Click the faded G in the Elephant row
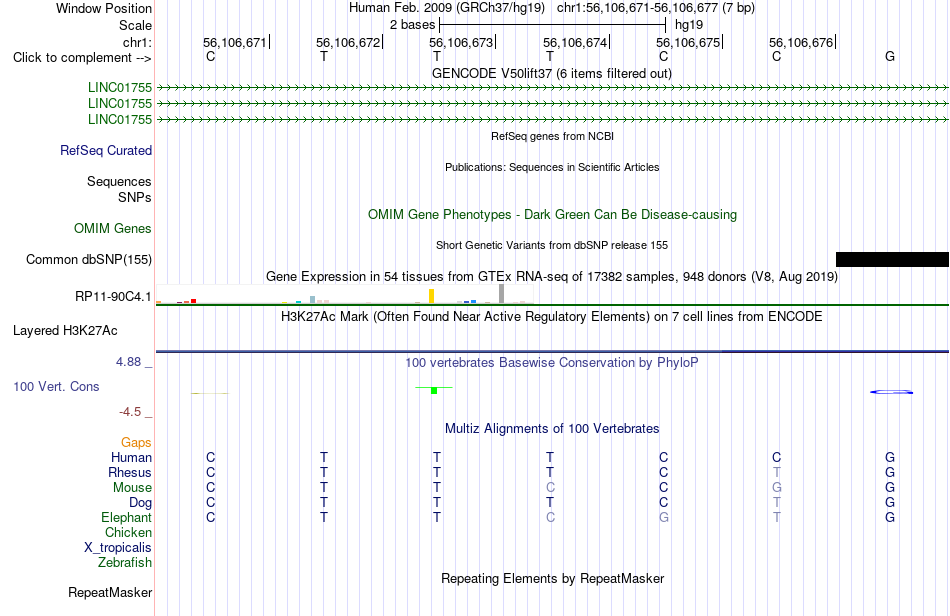The image size is (950, 616). [663, 517]
